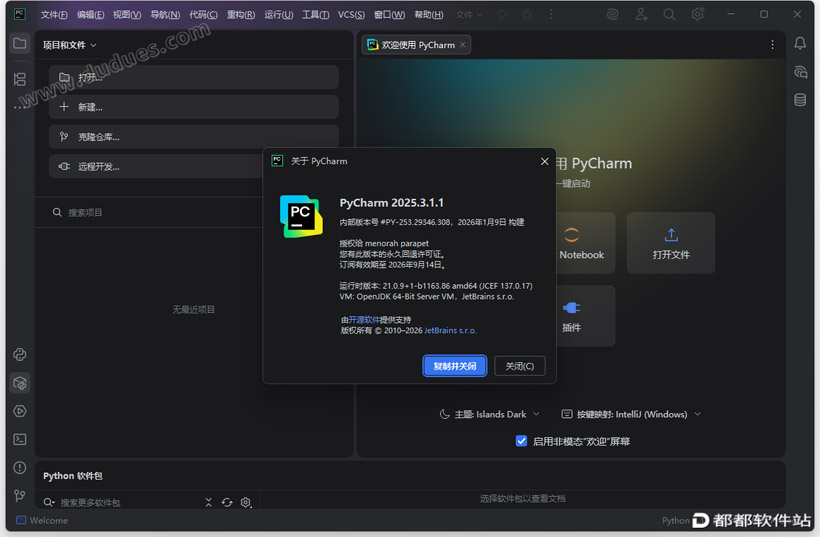
Task: Open the Code menu
Action: click(x=203, y=15)
